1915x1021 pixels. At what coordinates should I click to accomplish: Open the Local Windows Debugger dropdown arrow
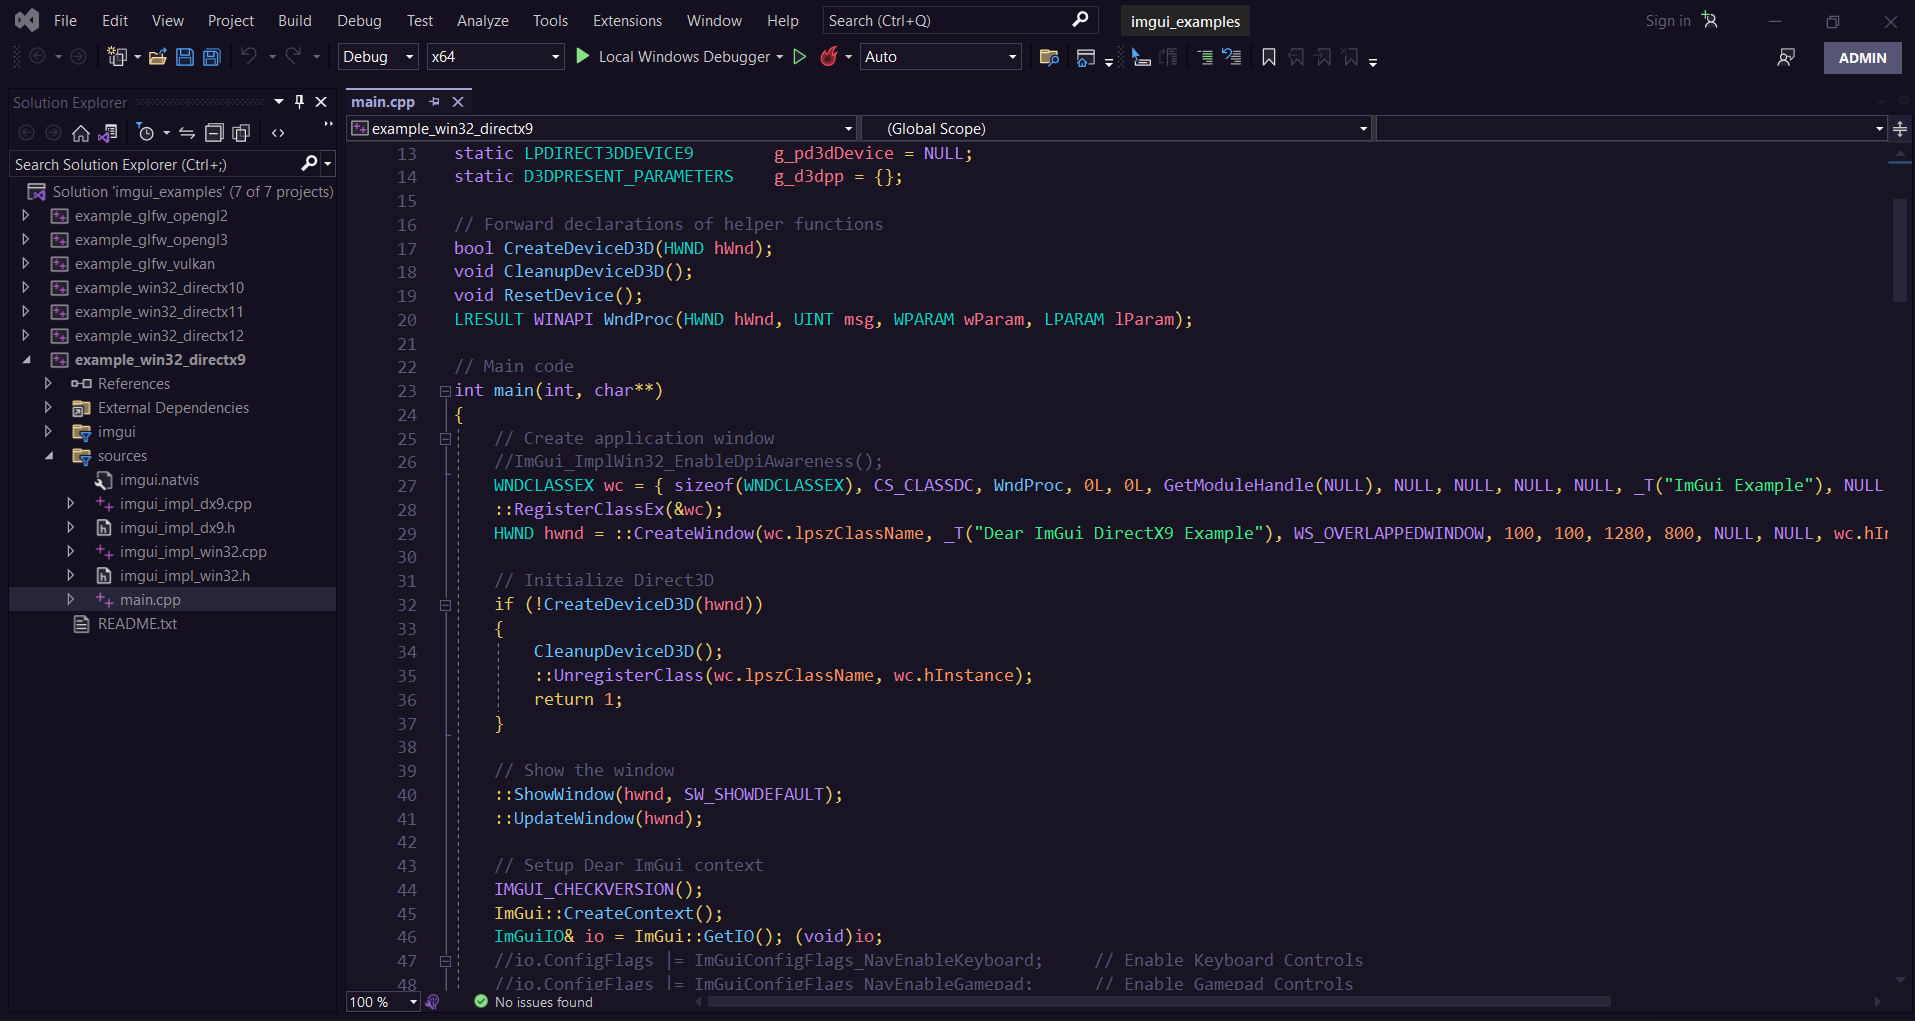(x=779, y=57)
